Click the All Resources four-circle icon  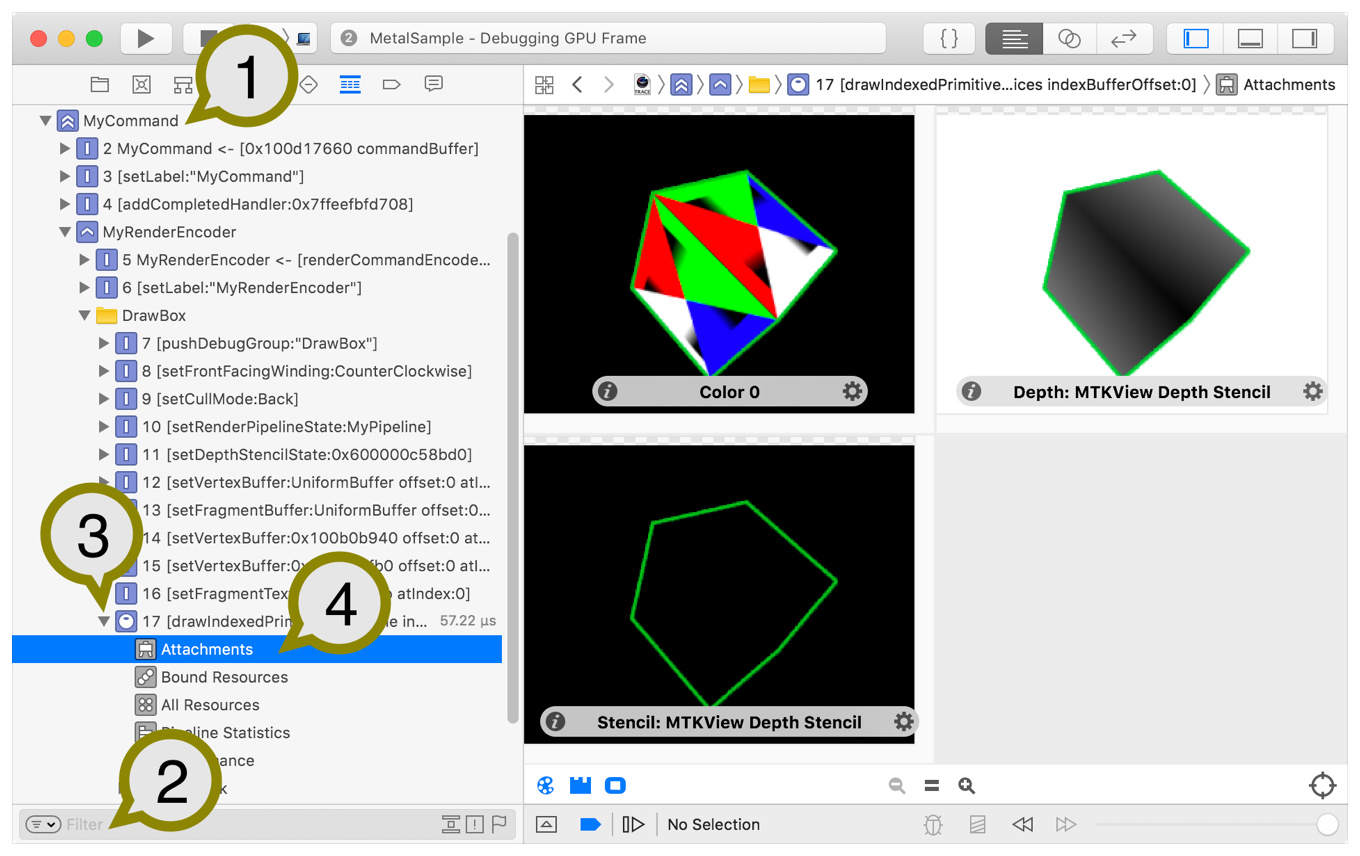[x=145, y=705]
